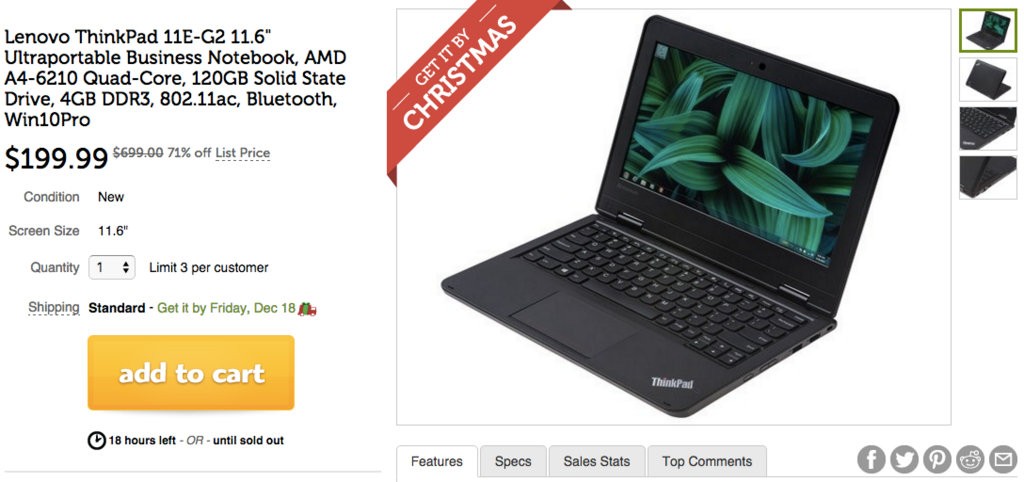Share this deal on Reddit
This screenshot has width=1024, height=482.
(970, 460)
